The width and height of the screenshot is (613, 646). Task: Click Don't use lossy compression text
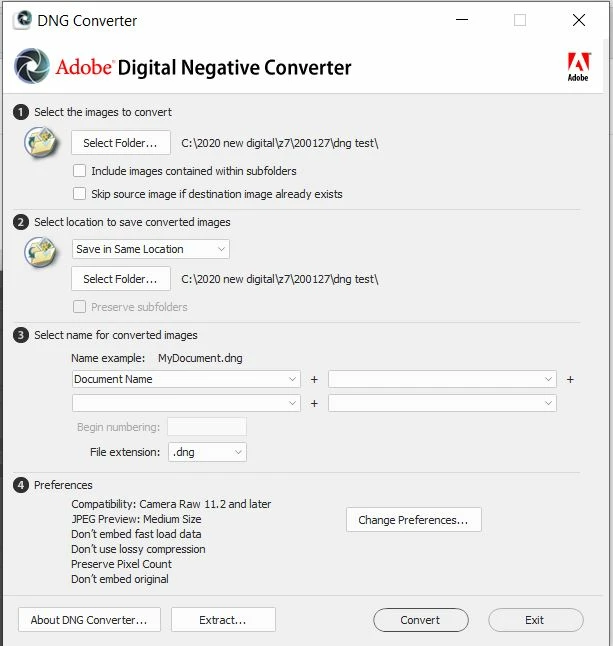(x=138, y=549)
